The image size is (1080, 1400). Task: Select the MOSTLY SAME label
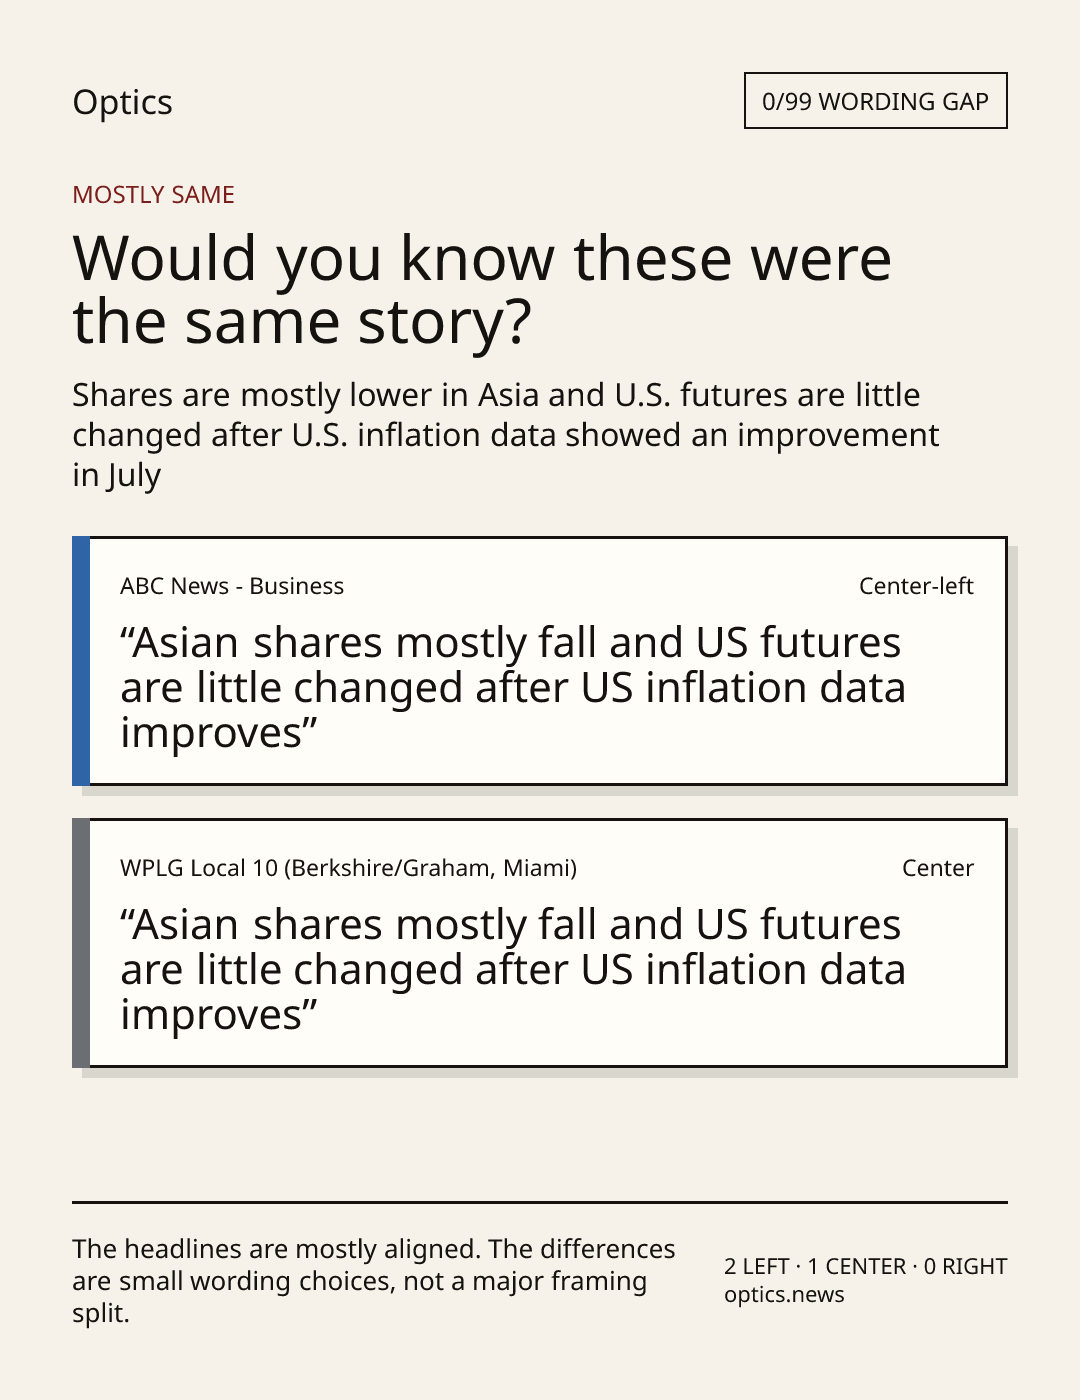pos(153,195)
